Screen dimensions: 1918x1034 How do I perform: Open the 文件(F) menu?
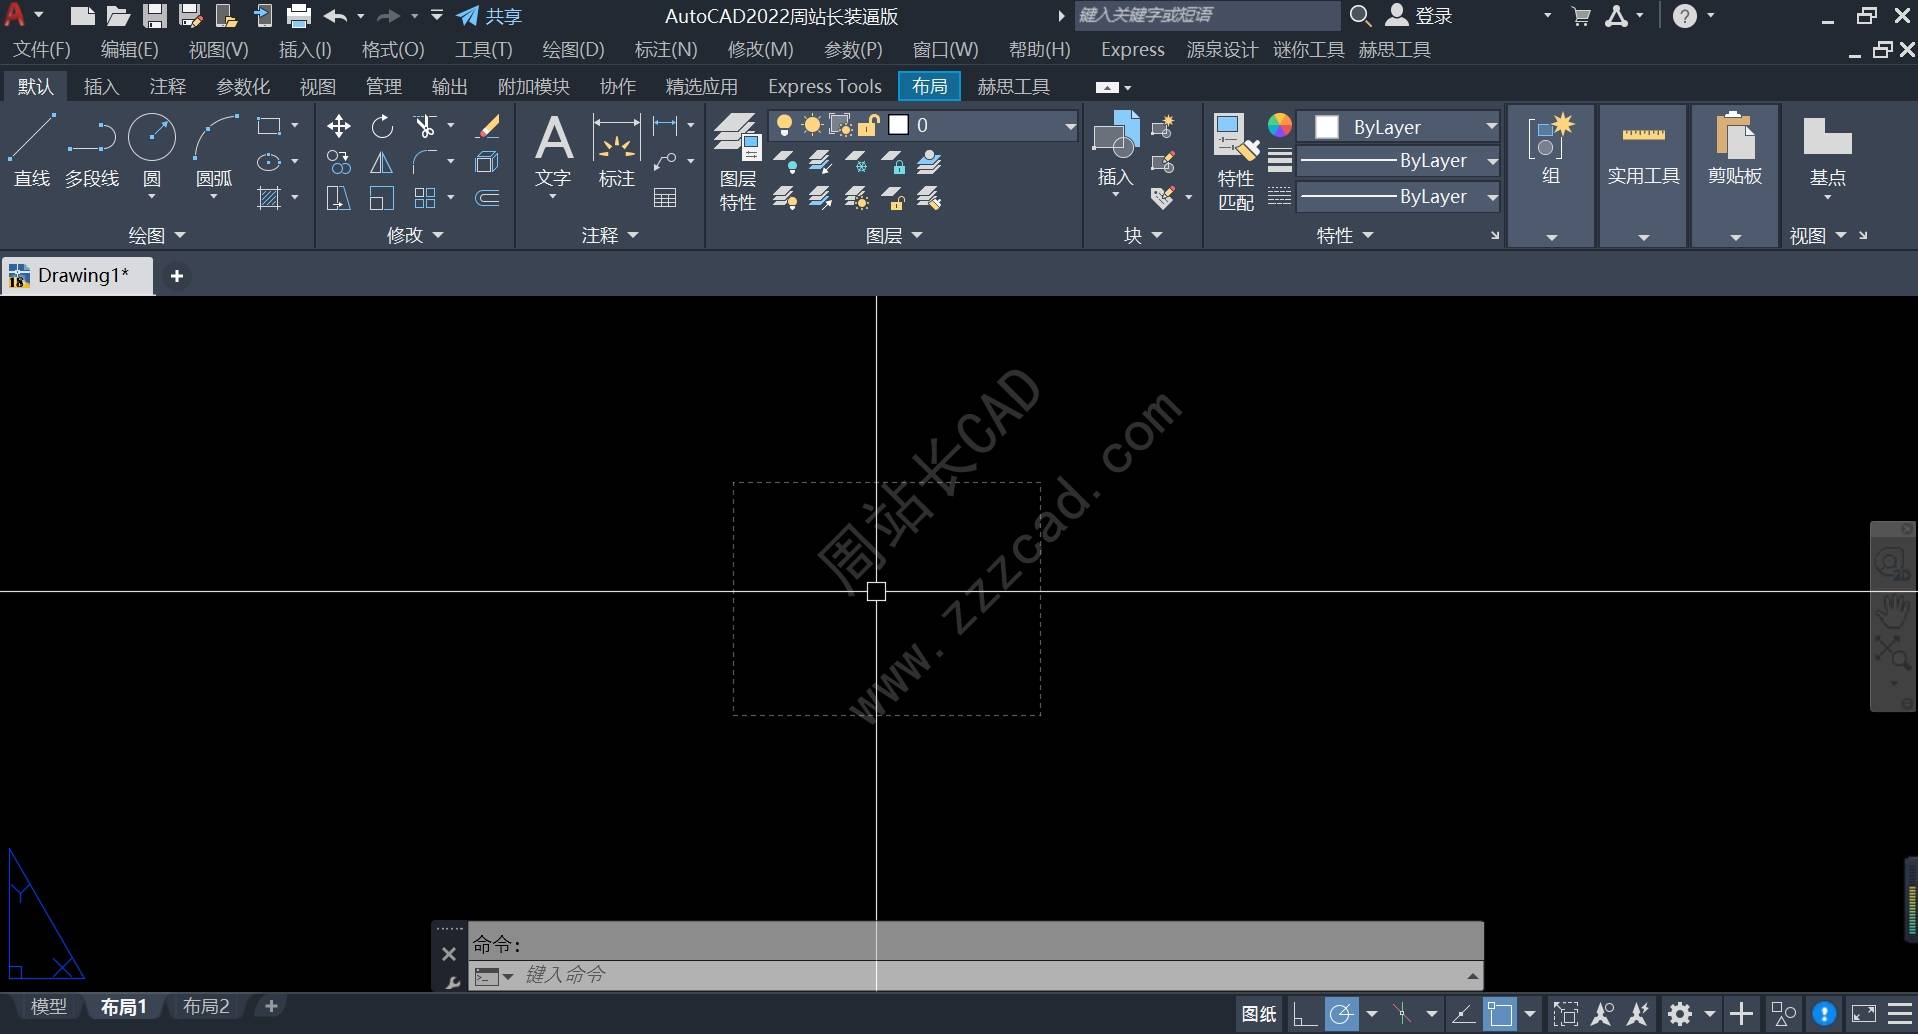(x=42, y=50)
